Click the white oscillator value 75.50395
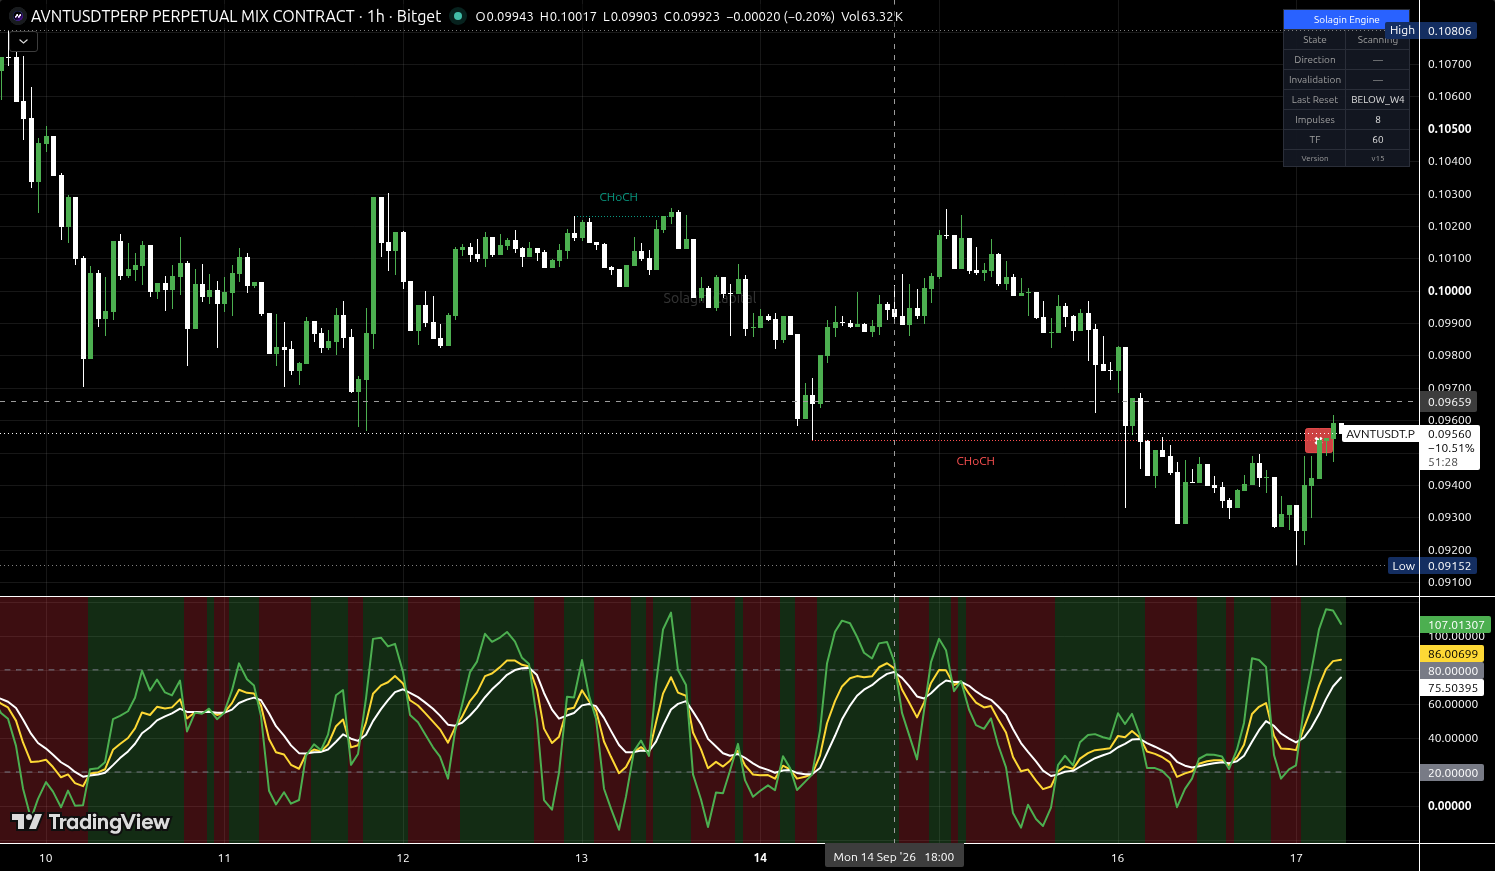Viewport: 1495px width, 871px height. coord(1452,688)
